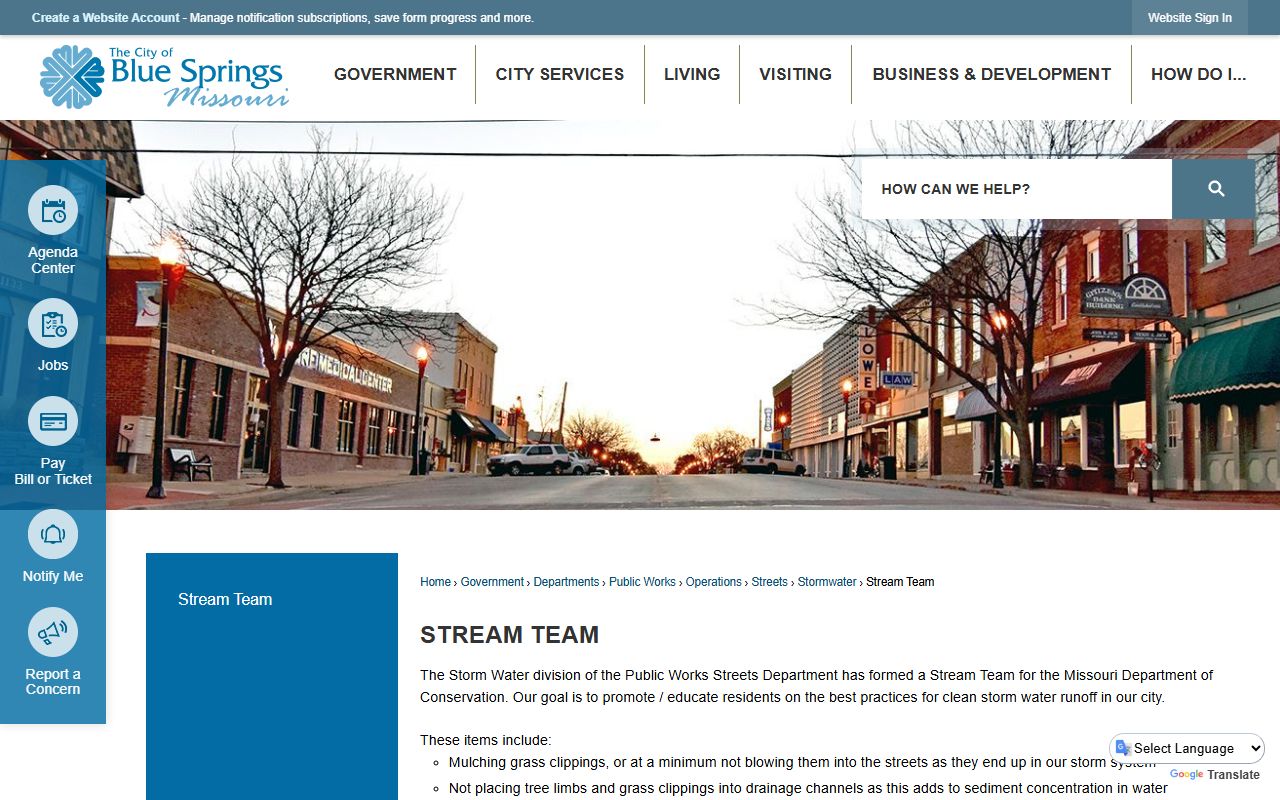Click the Create a Website Account link
The height and width of the screenshot is (800, 1280).
pyautogui.click(x=106, y=18)
